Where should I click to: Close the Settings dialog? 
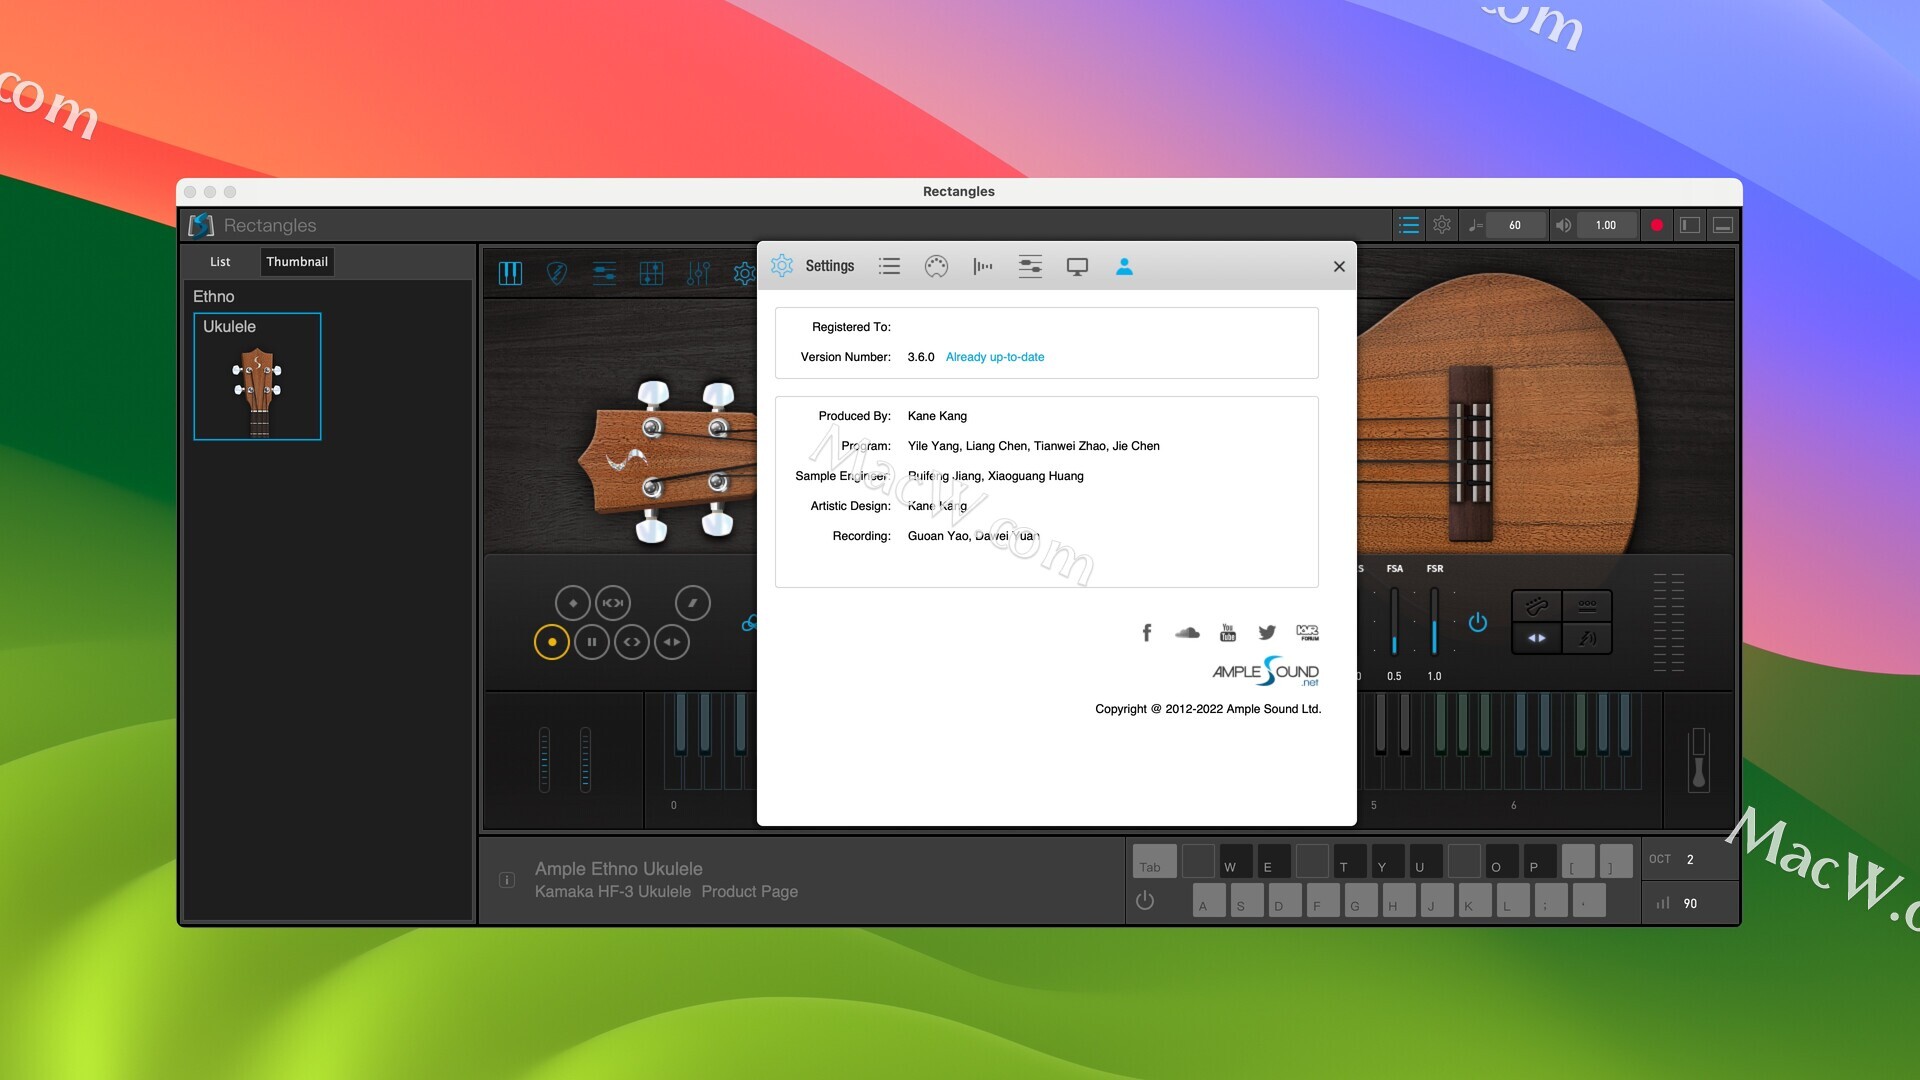pyautogui.click(x=1339, y=266)
